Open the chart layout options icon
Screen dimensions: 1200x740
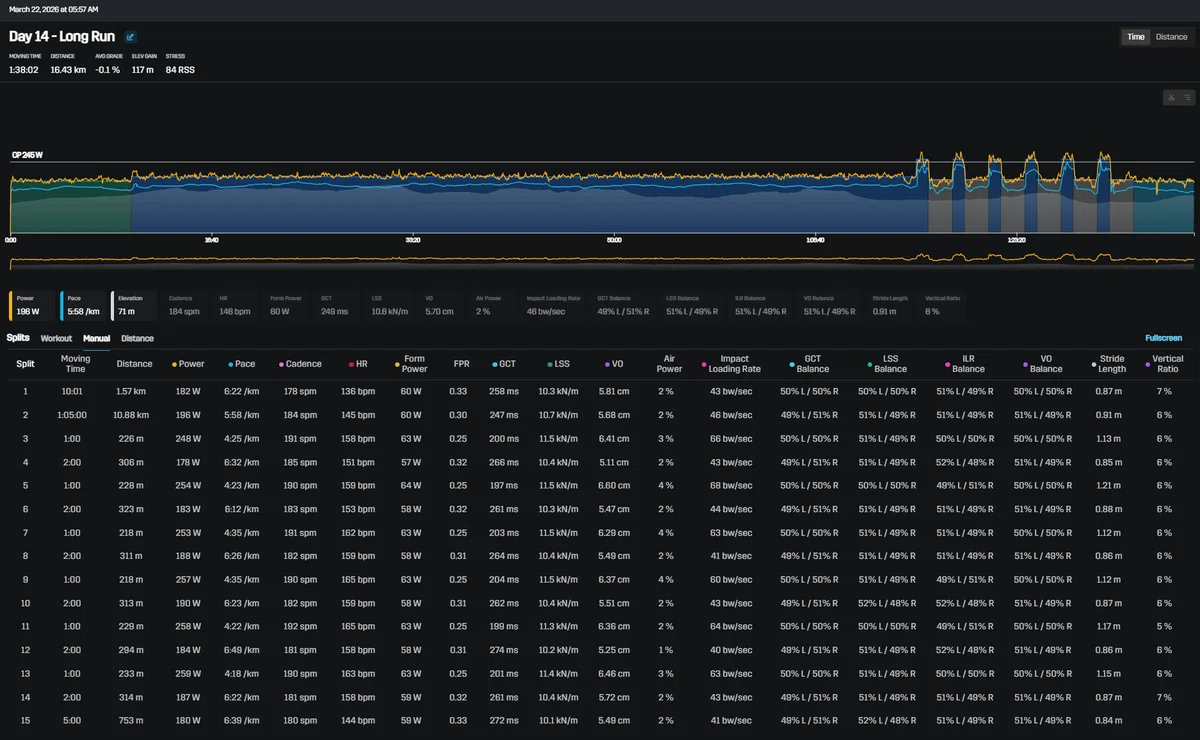click(x=1187, y=98)
